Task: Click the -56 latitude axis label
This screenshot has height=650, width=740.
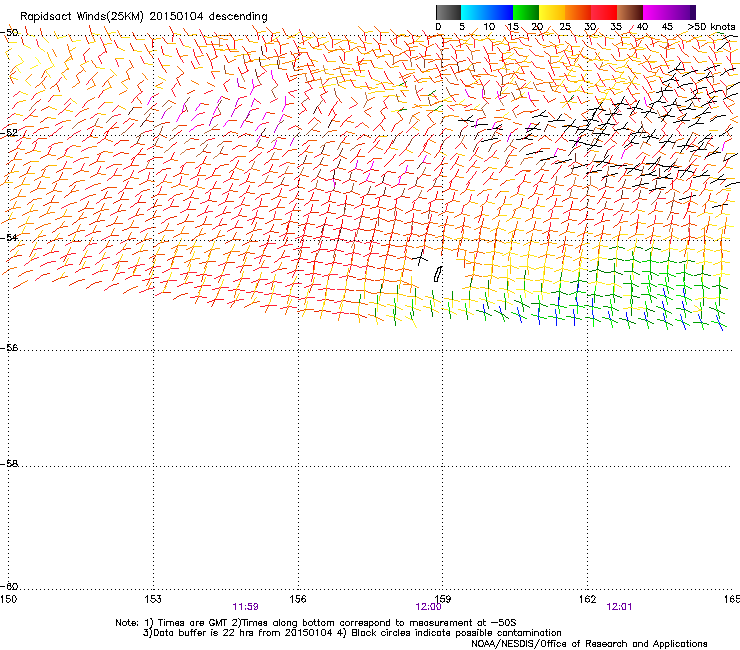Action: pyautogui.click(x=10, y=347)
